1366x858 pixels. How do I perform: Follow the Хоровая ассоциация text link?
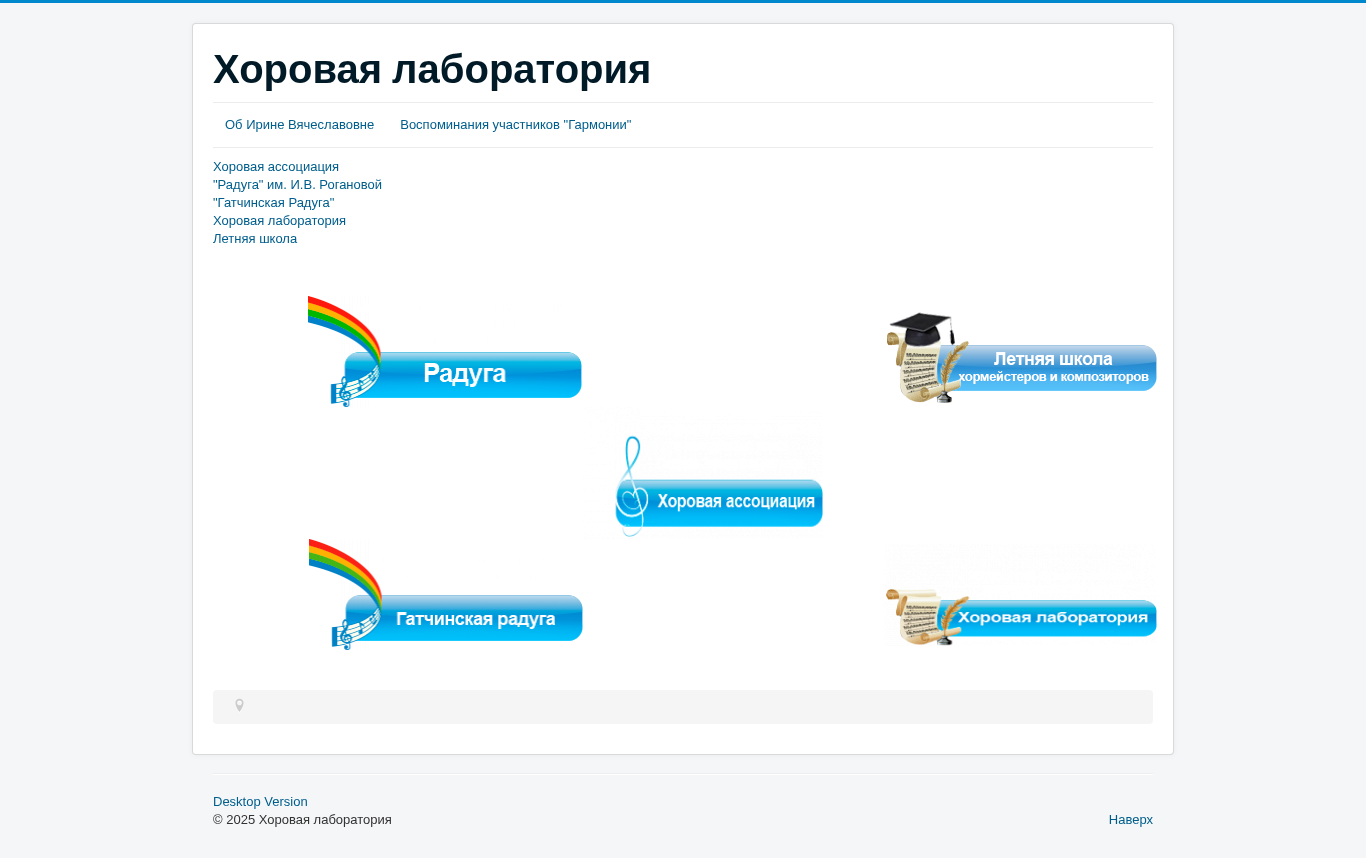click(x=276, y=167)
